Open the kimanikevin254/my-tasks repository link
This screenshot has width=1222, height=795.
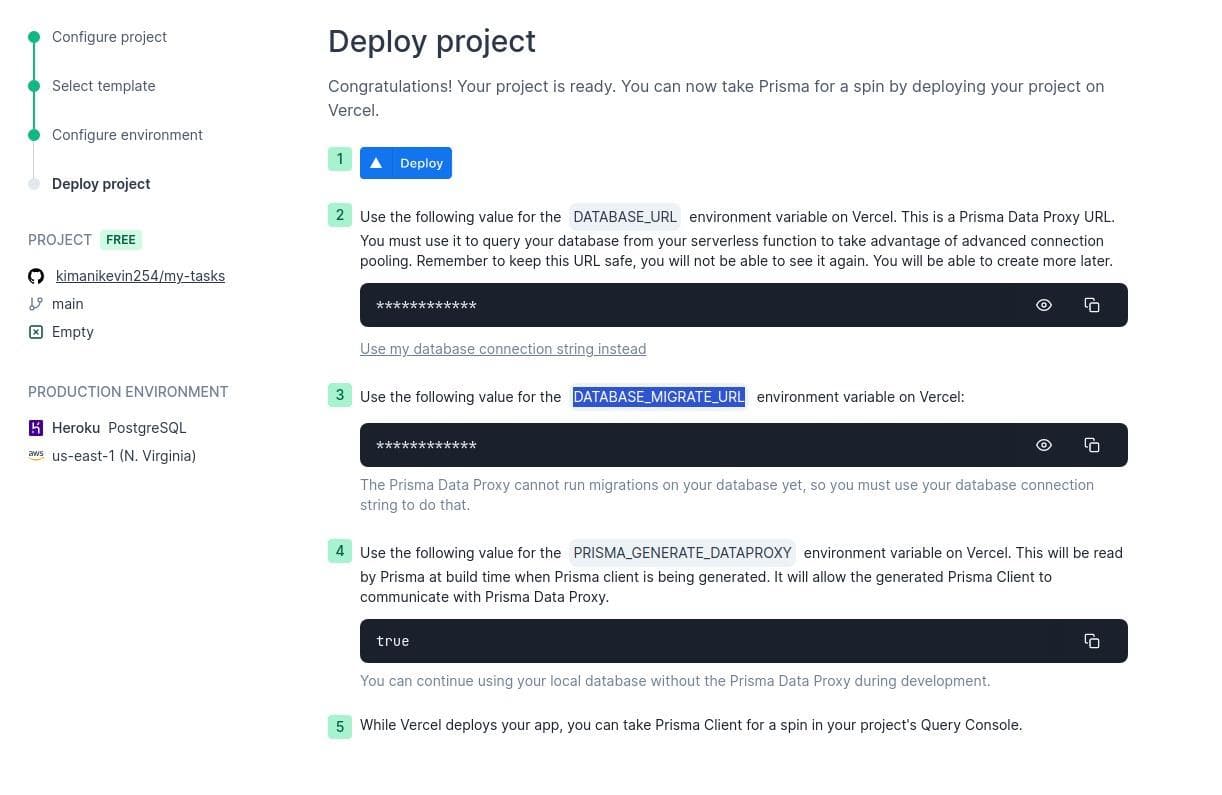(140, 276)
